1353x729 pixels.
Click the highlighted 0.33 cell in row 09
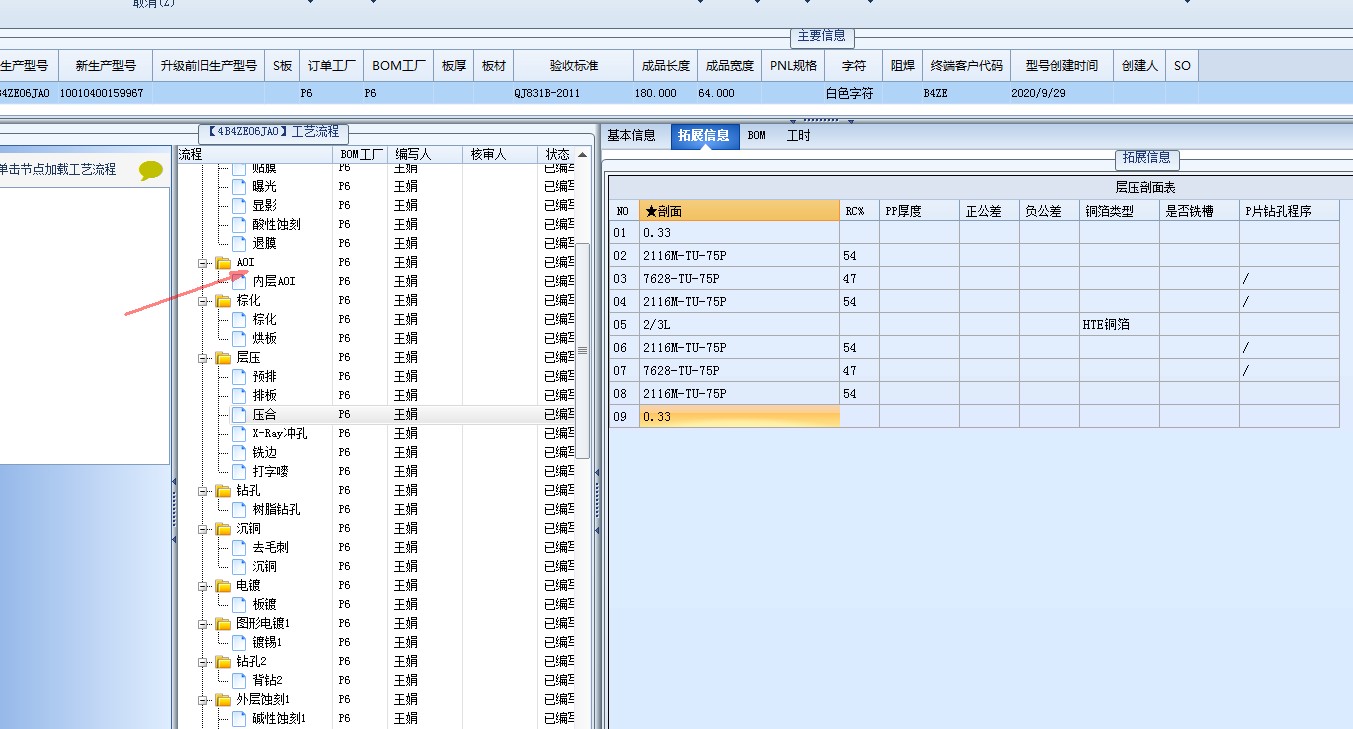[x=739, y=416]
